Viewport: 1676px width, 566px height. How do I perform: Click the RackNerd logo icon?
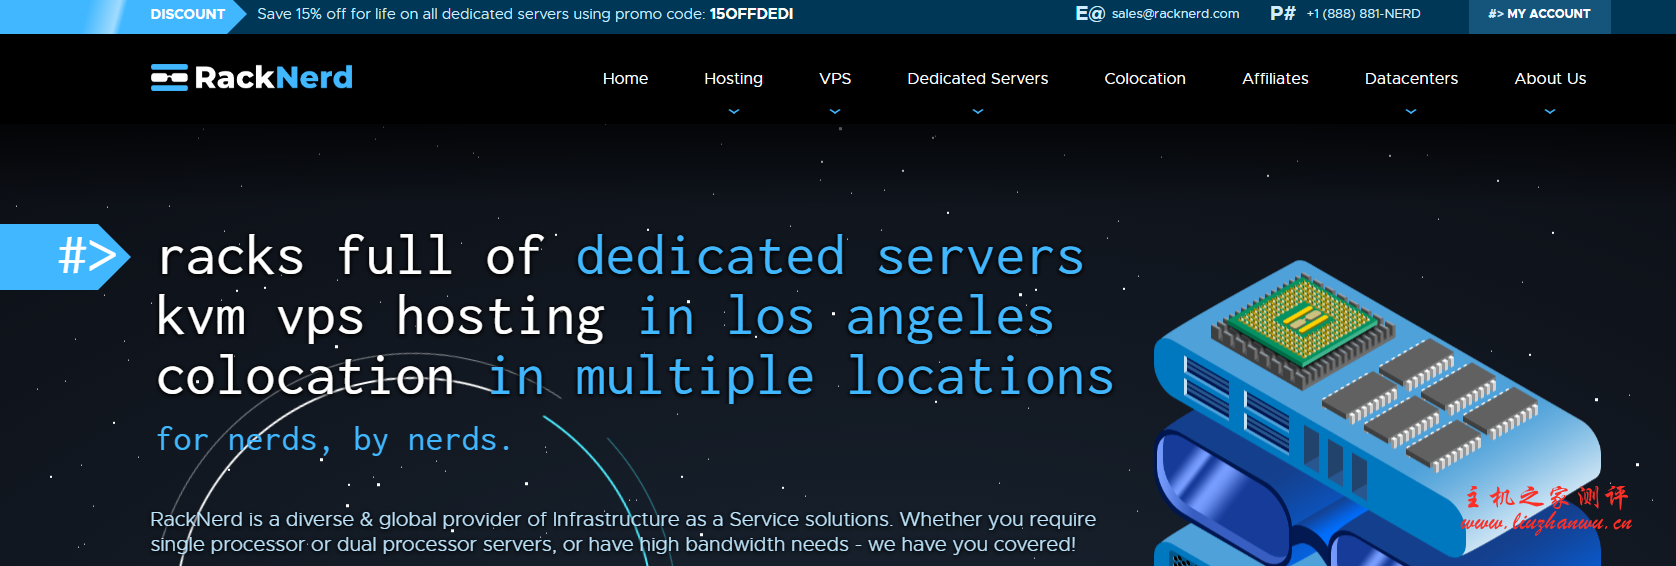(x=169, y=78)
